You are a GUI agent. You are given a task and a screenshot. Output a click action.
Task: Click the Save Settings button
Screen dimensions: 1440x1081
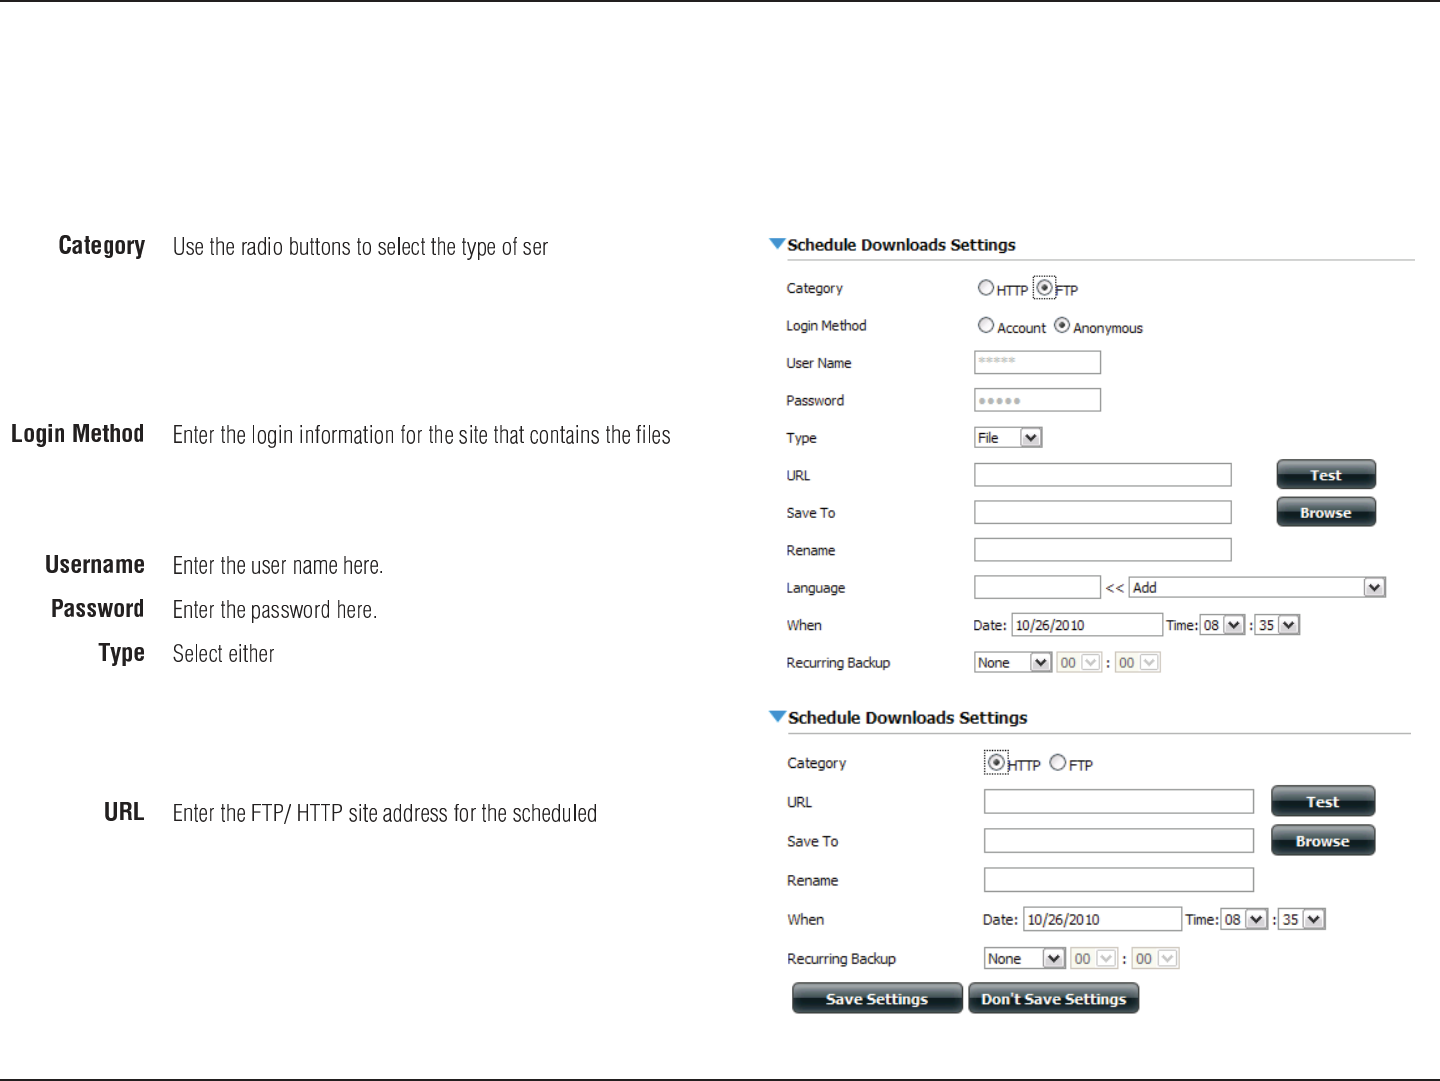877,998
